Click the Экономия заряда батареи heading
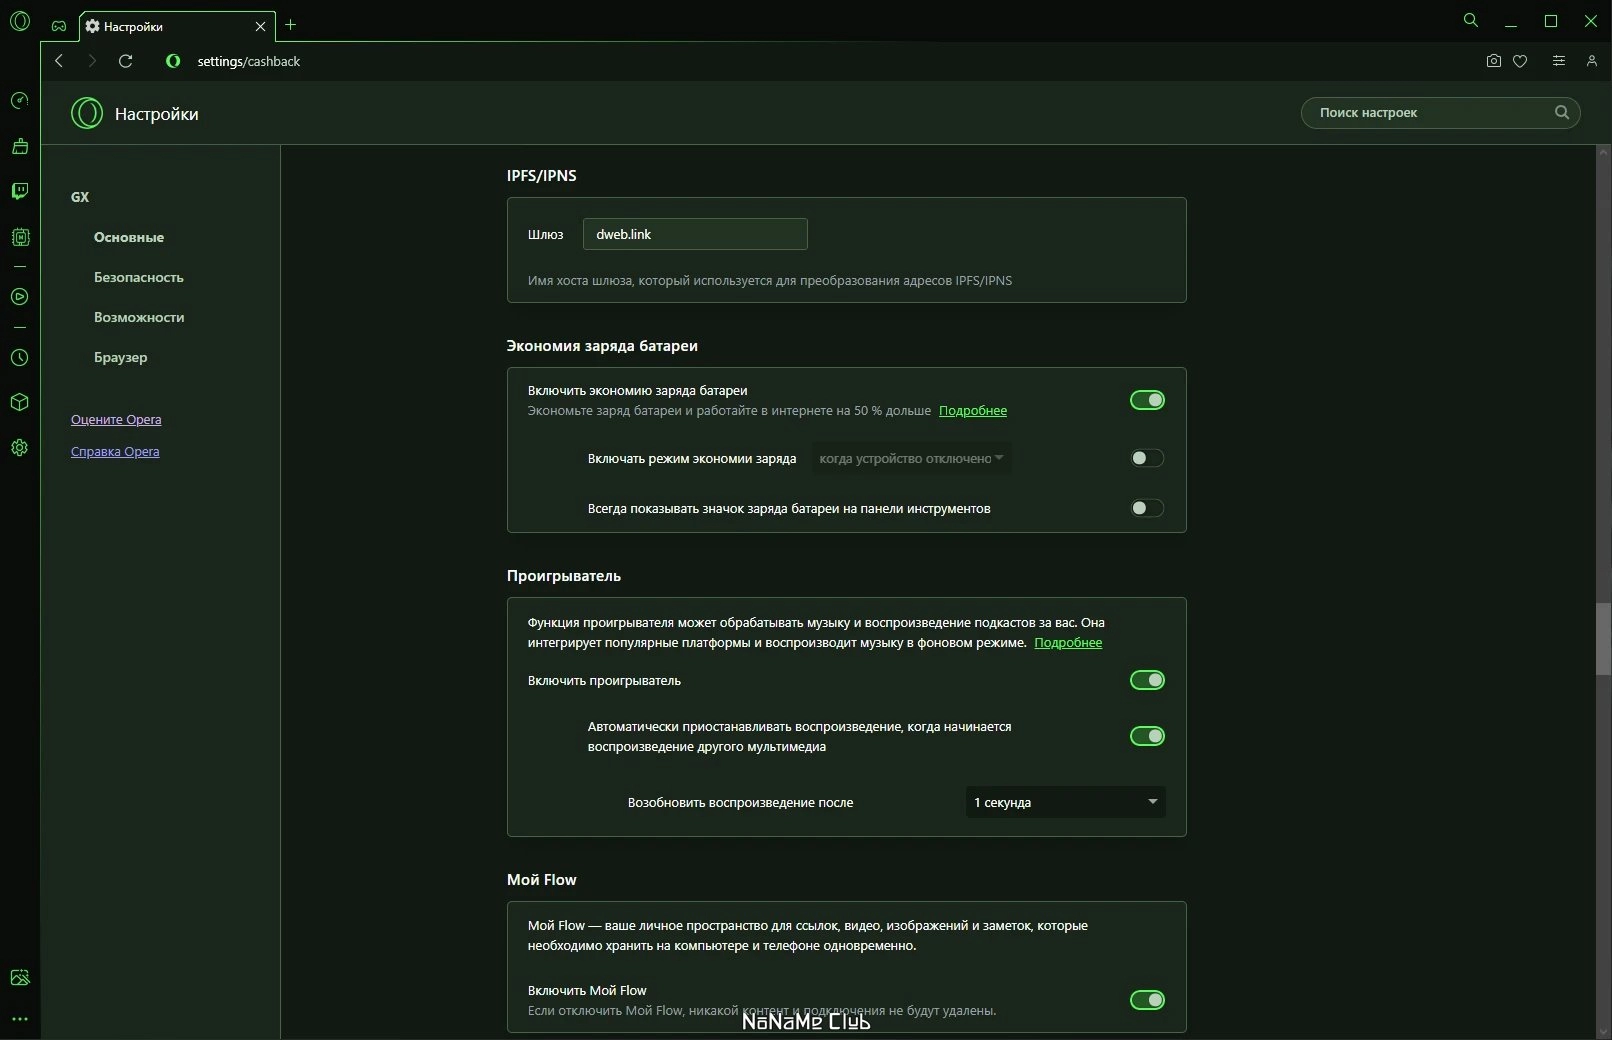The width and height of the screenshot is (1612, 1040). click(602, 345)
